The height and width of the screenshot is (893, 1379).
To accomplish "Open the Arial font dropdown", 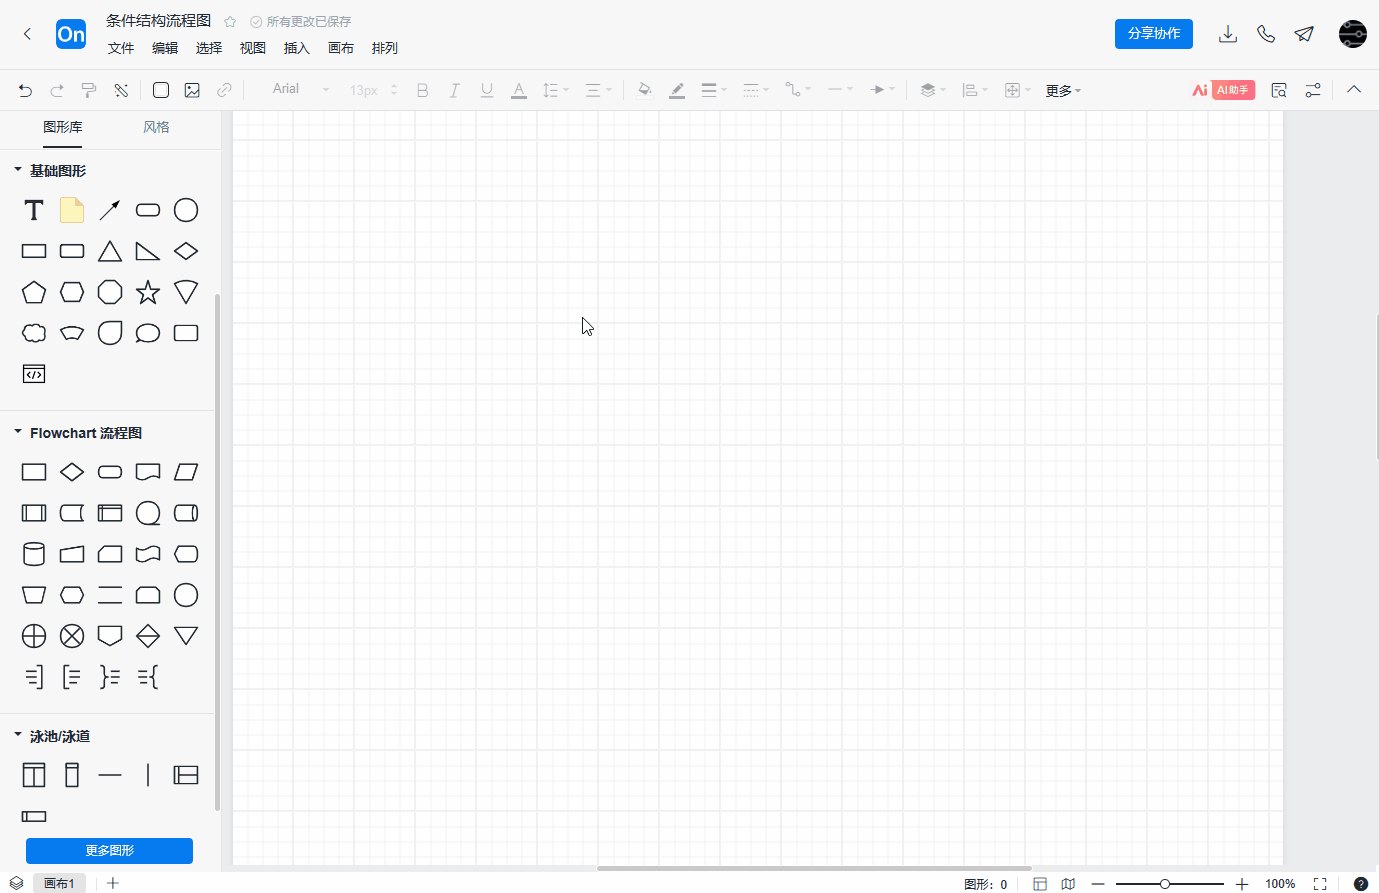I will pyautogui.click(x=301, y=89).
